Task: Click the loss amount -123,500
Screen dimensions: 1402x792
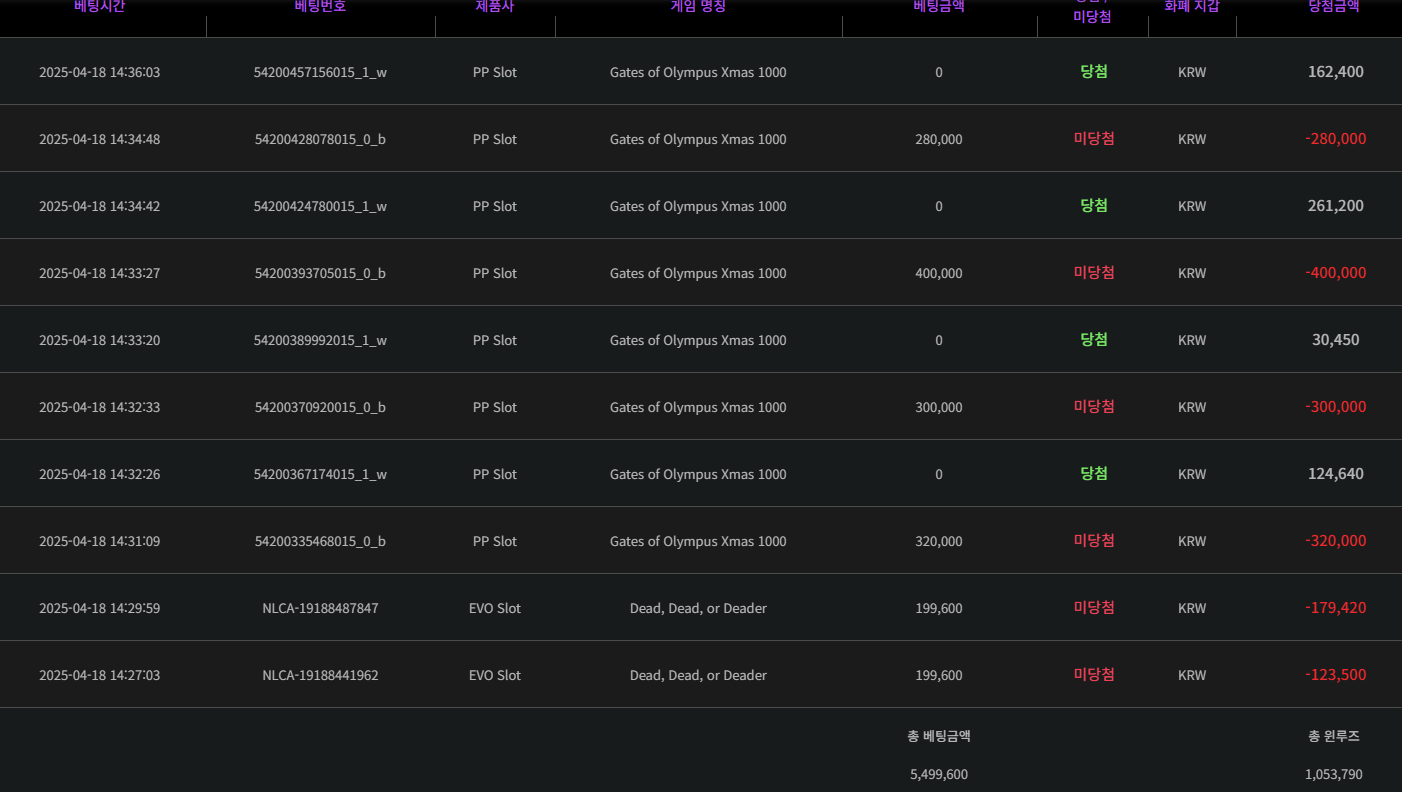Action: click(1335, 675)
